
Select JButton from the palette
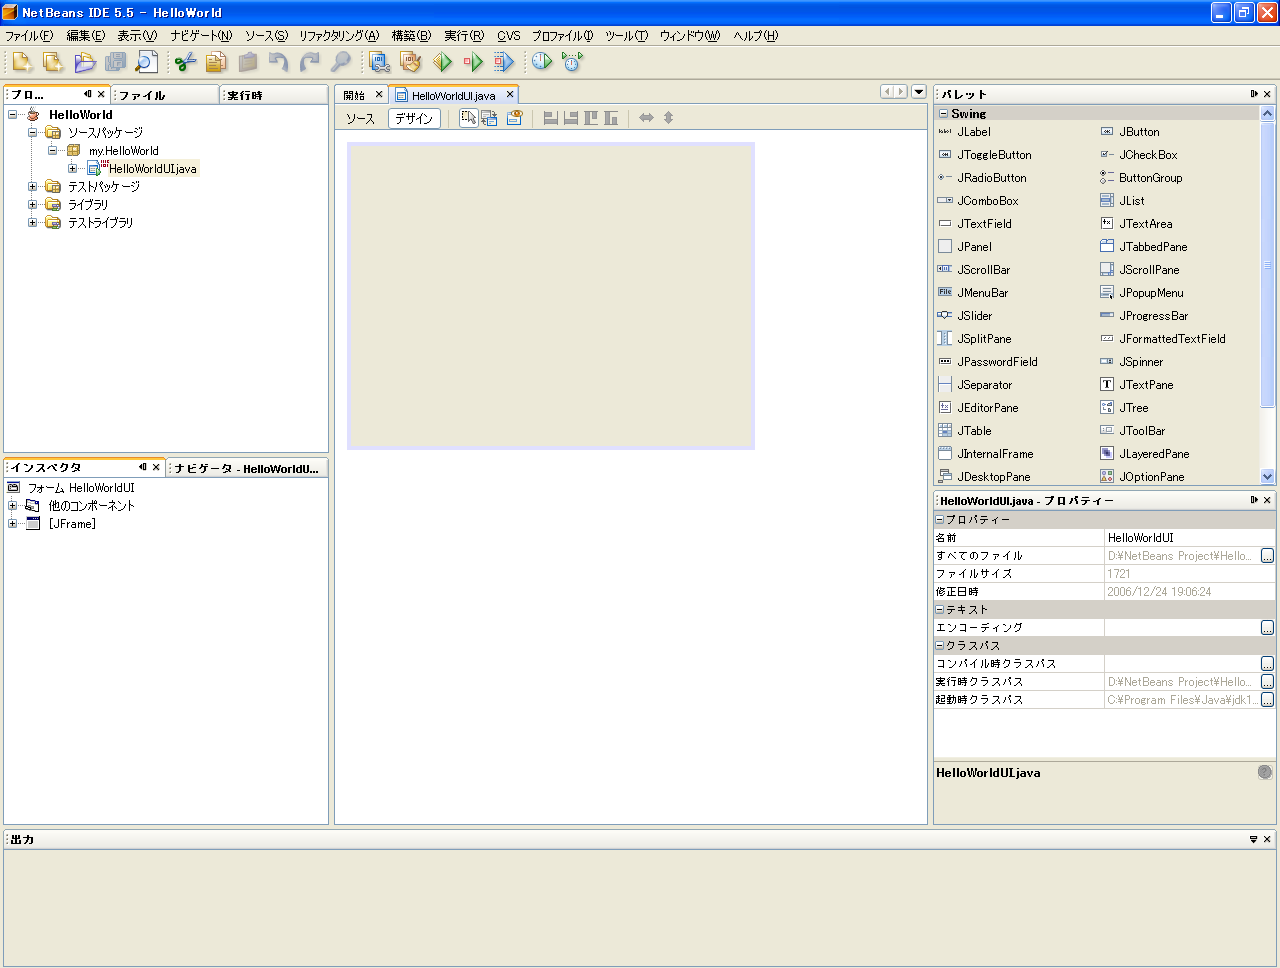click(x=1138, y=132)
